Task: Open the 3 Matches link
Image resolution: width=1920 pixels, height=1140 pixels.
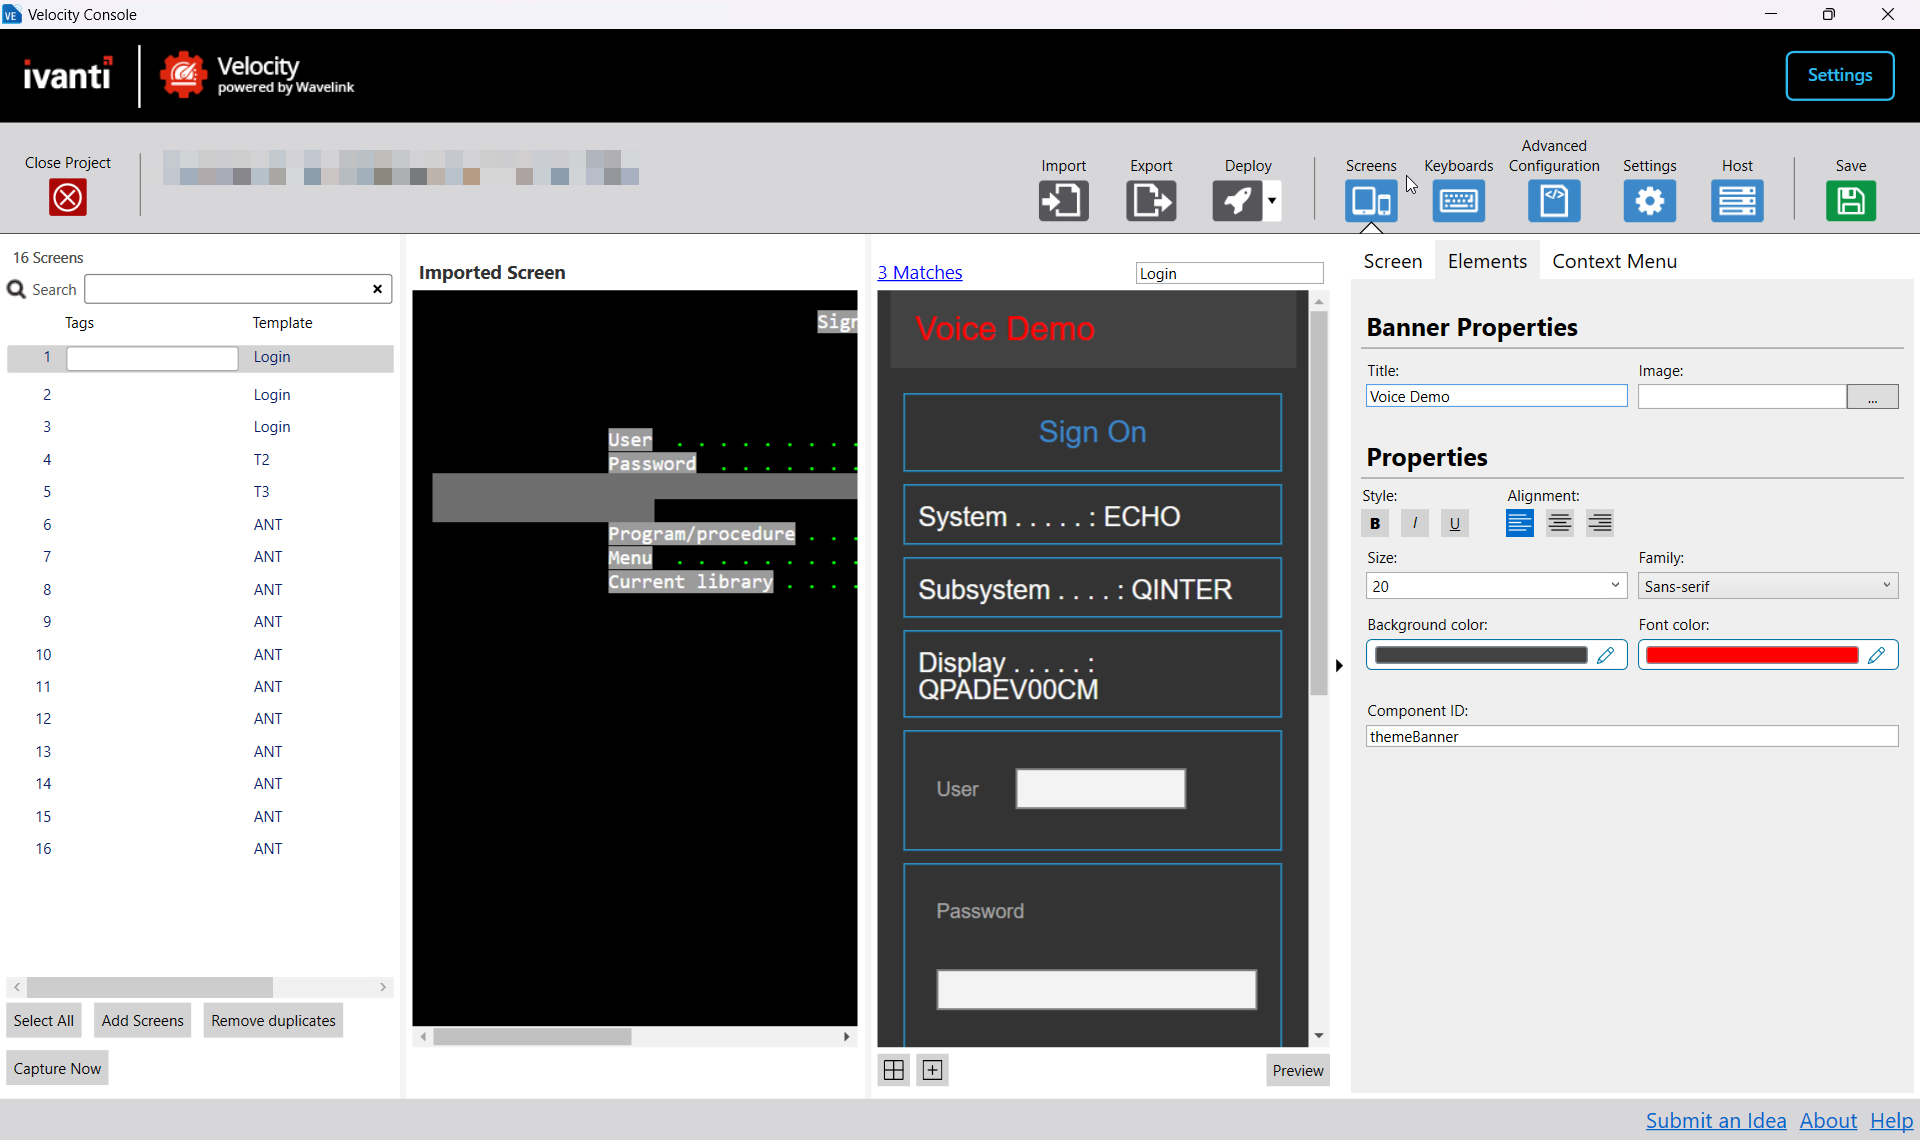Action: point(919,272)
